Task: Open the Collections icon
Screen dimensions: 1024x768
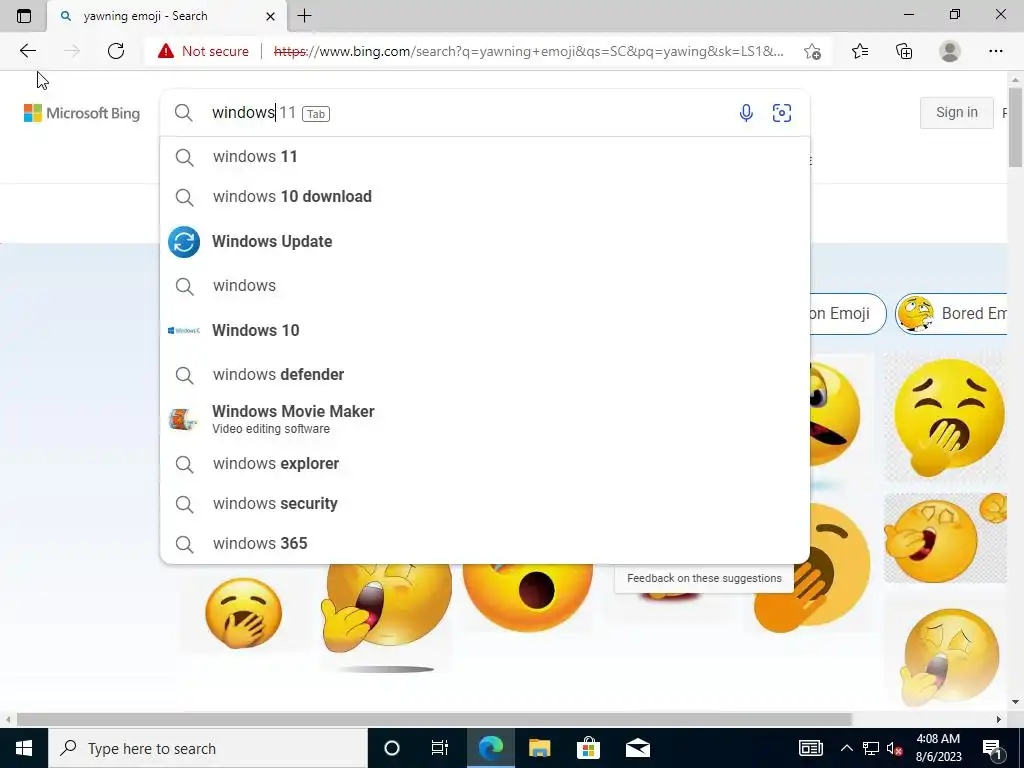Action: 904,51
